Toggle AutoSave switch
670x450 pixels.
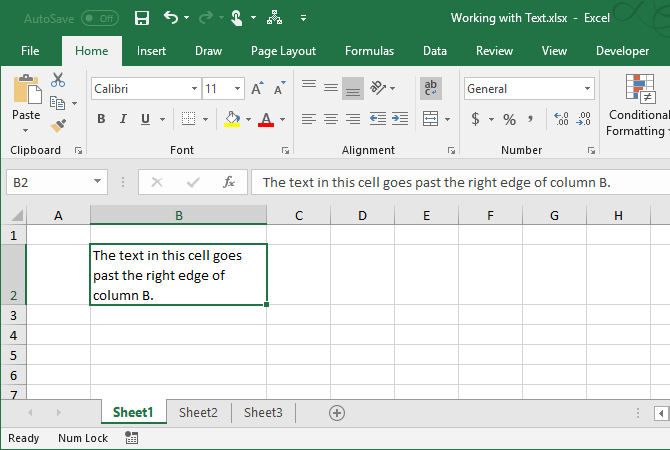tap(99, 18)
